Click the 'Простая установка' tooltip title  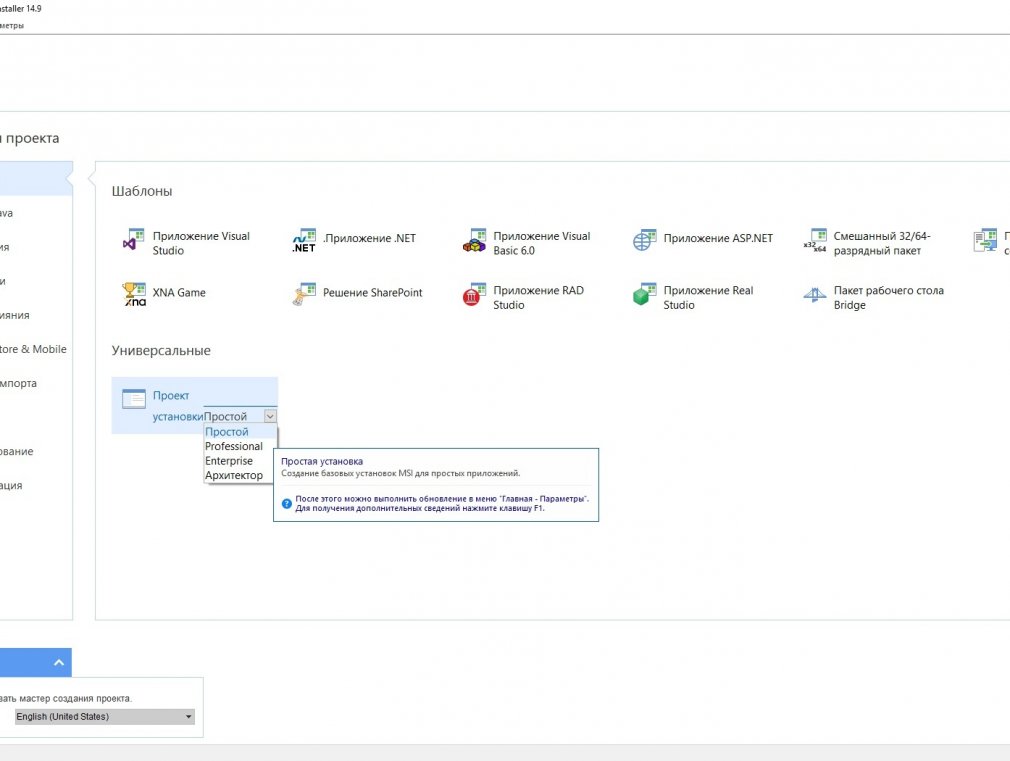[322, 461]
